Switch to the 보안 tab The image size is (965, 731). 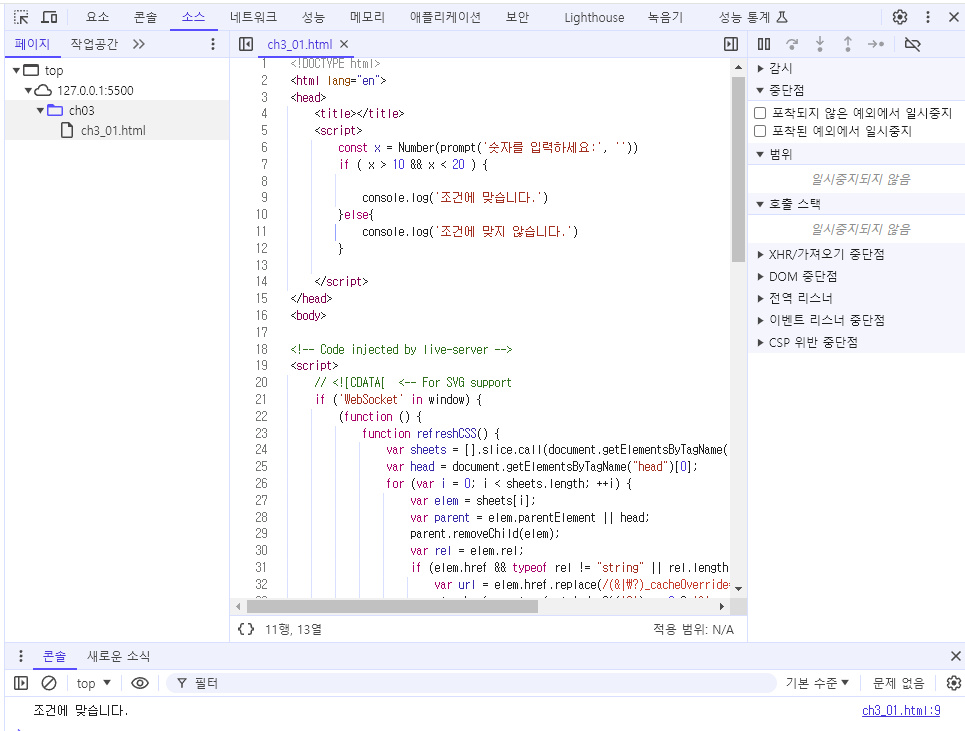(517, 17)
